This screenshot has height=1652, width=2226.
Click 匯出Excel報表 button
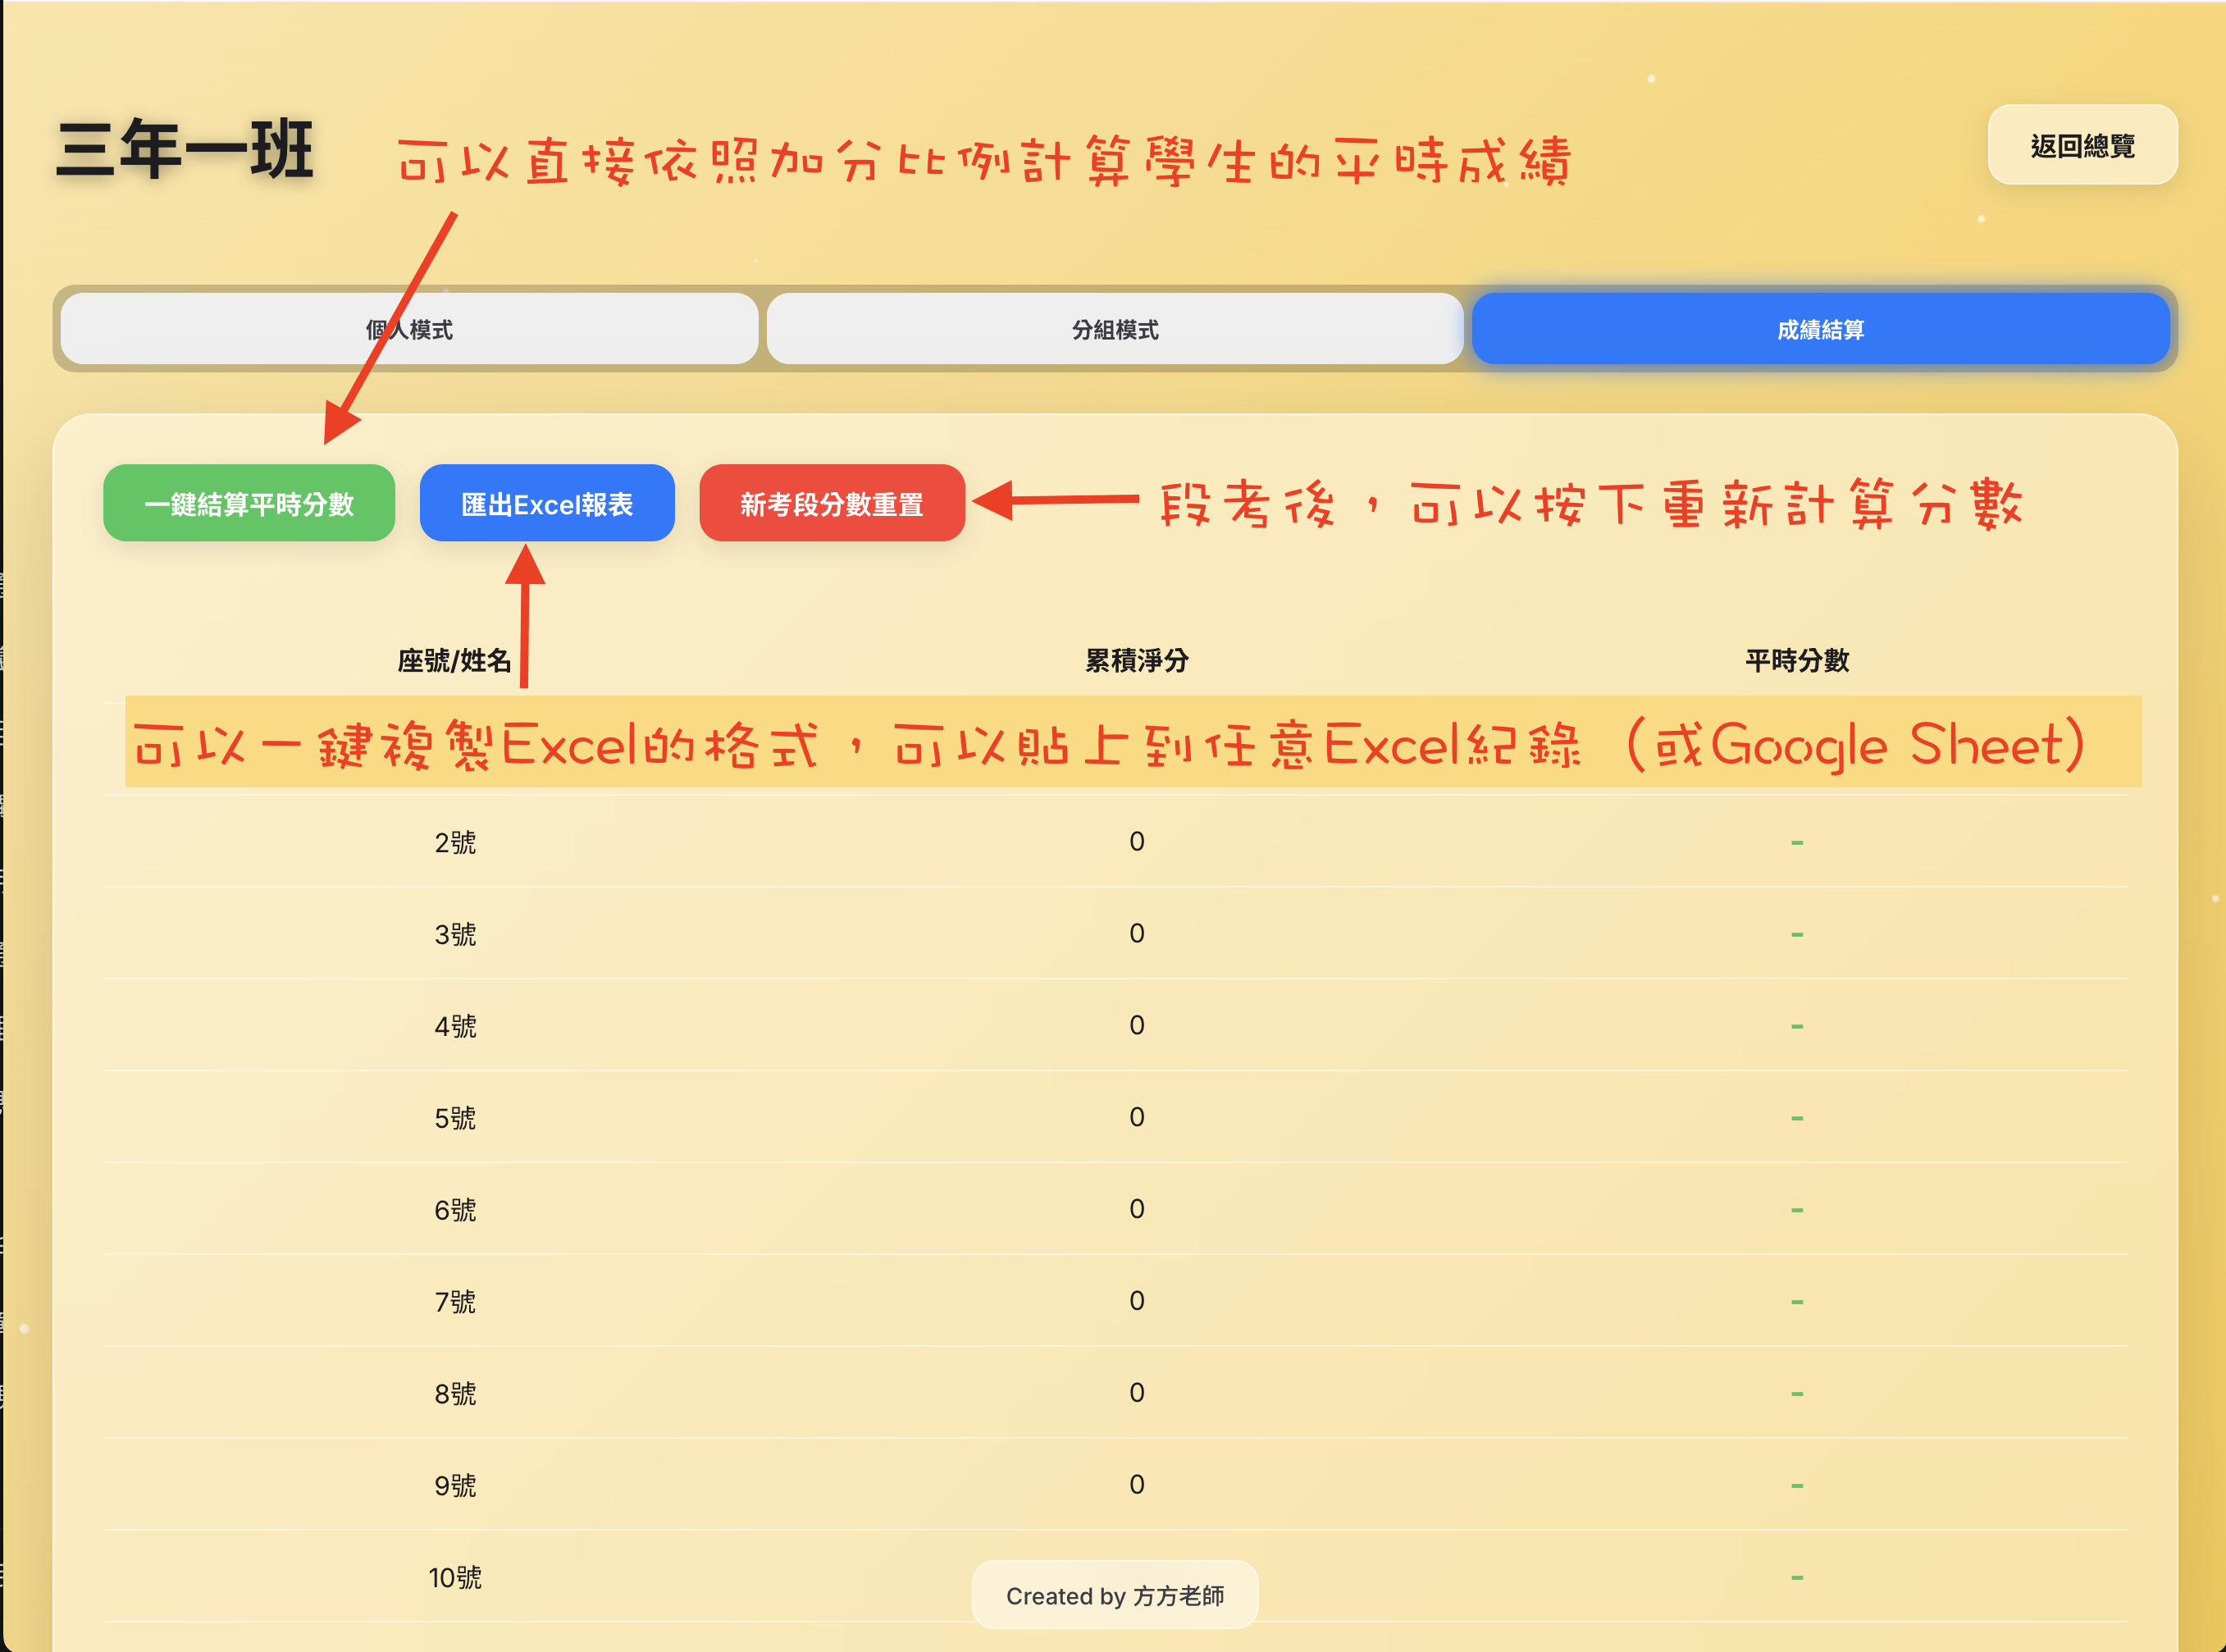click(x=547, y=504)
